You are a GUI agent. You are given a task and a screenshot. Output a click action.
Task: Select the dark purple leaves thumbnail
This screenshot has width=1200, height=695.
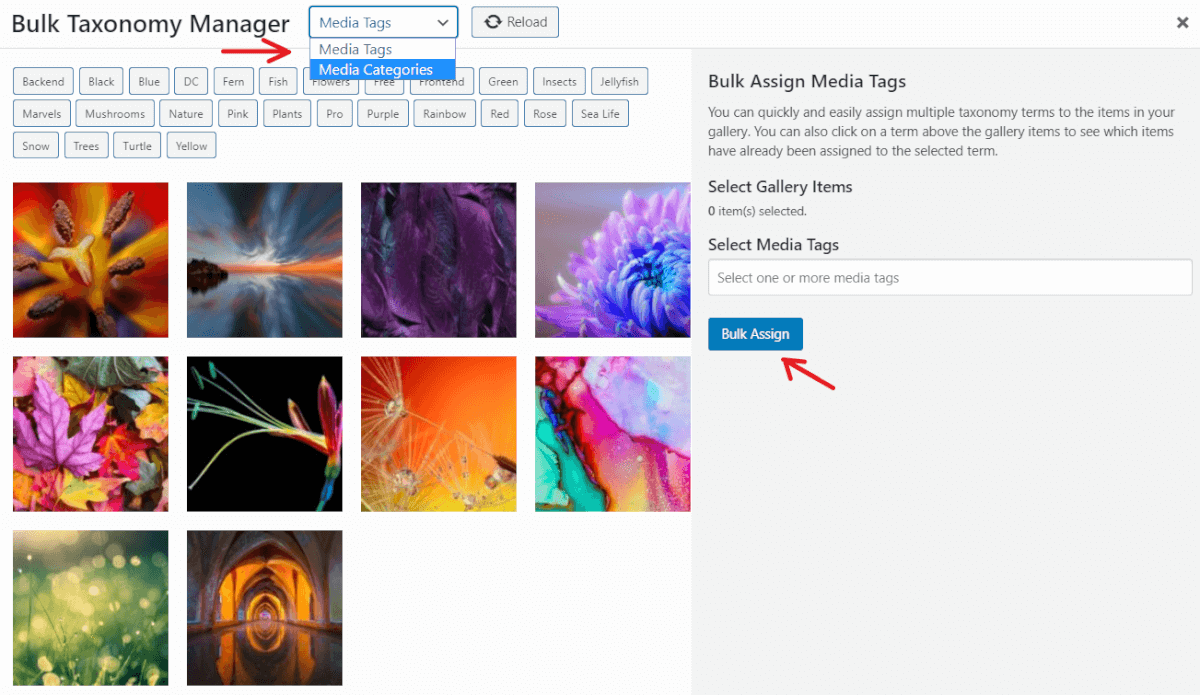[439, 260]
